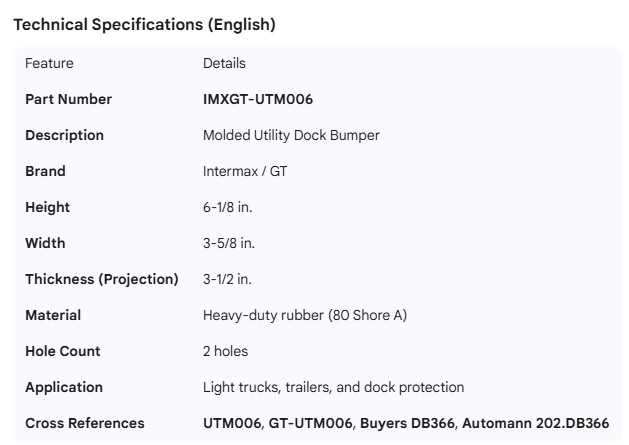This screenshot has width=629, height=445.
Task: Click the Hole Count row label
Action: click(62, 351)
